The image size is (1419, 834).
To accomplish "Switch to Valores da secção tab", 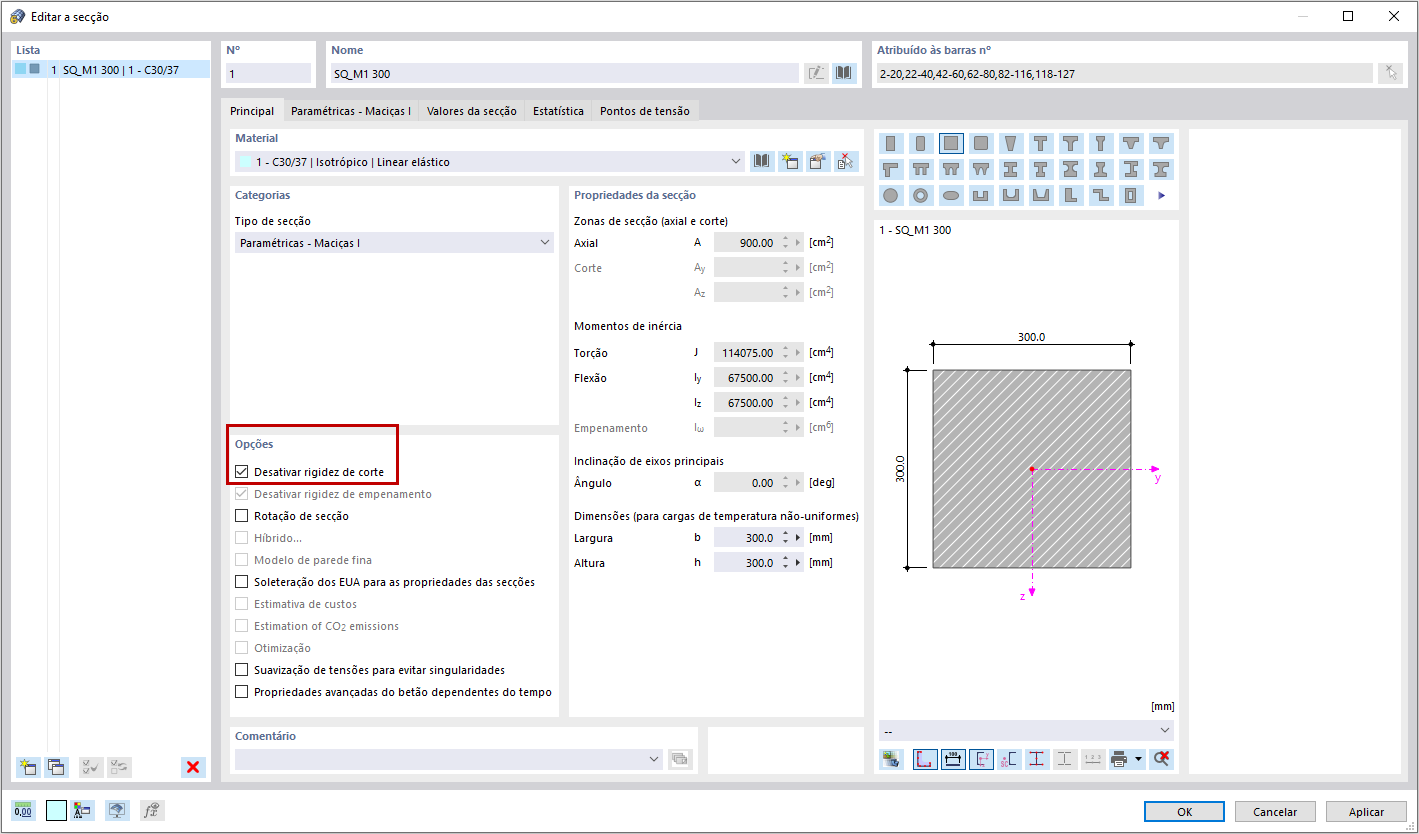I will point(472,111).
